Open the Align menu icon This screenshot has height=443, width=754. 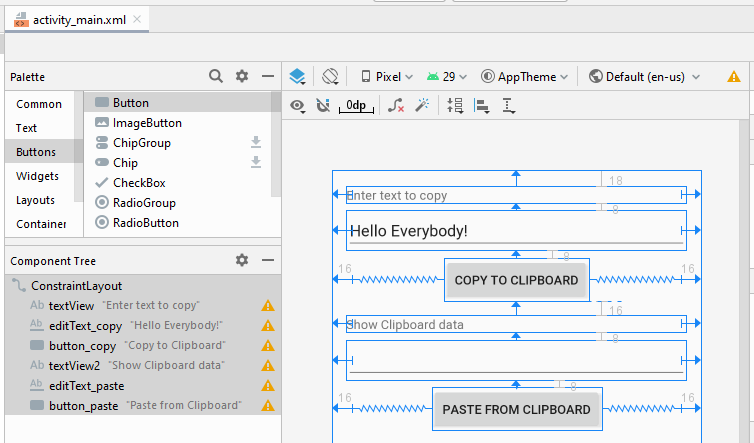click(x=481, y=105)
